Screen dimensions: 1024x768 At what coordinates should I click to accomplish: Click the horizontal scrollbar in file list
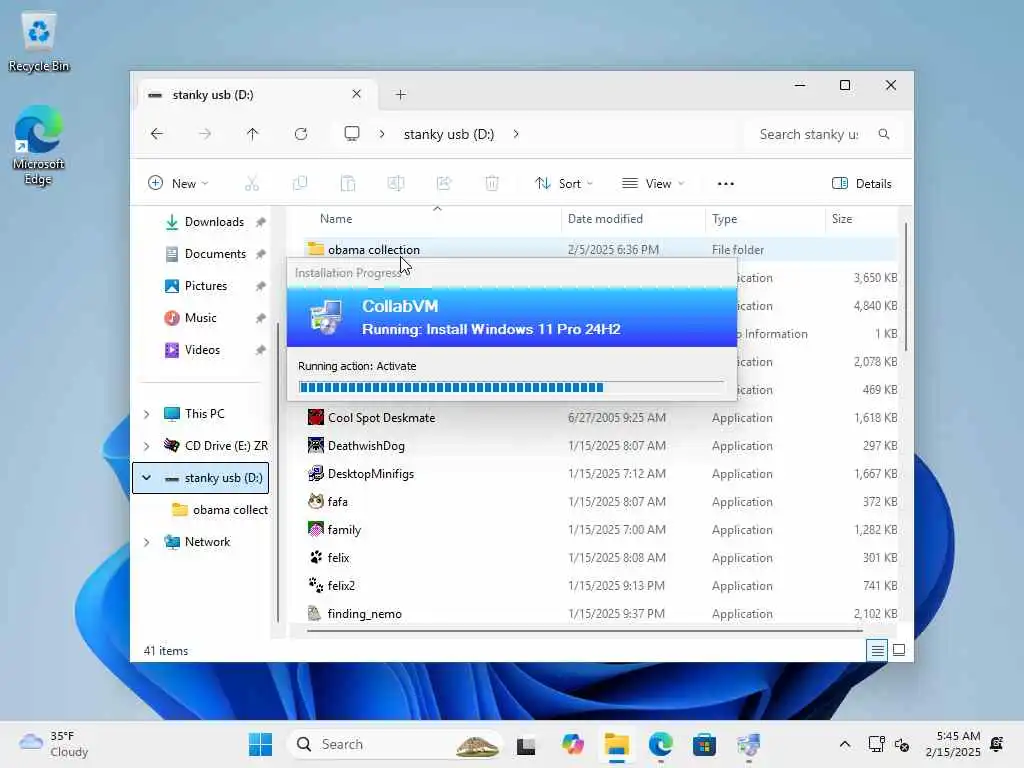pos(584,632)
